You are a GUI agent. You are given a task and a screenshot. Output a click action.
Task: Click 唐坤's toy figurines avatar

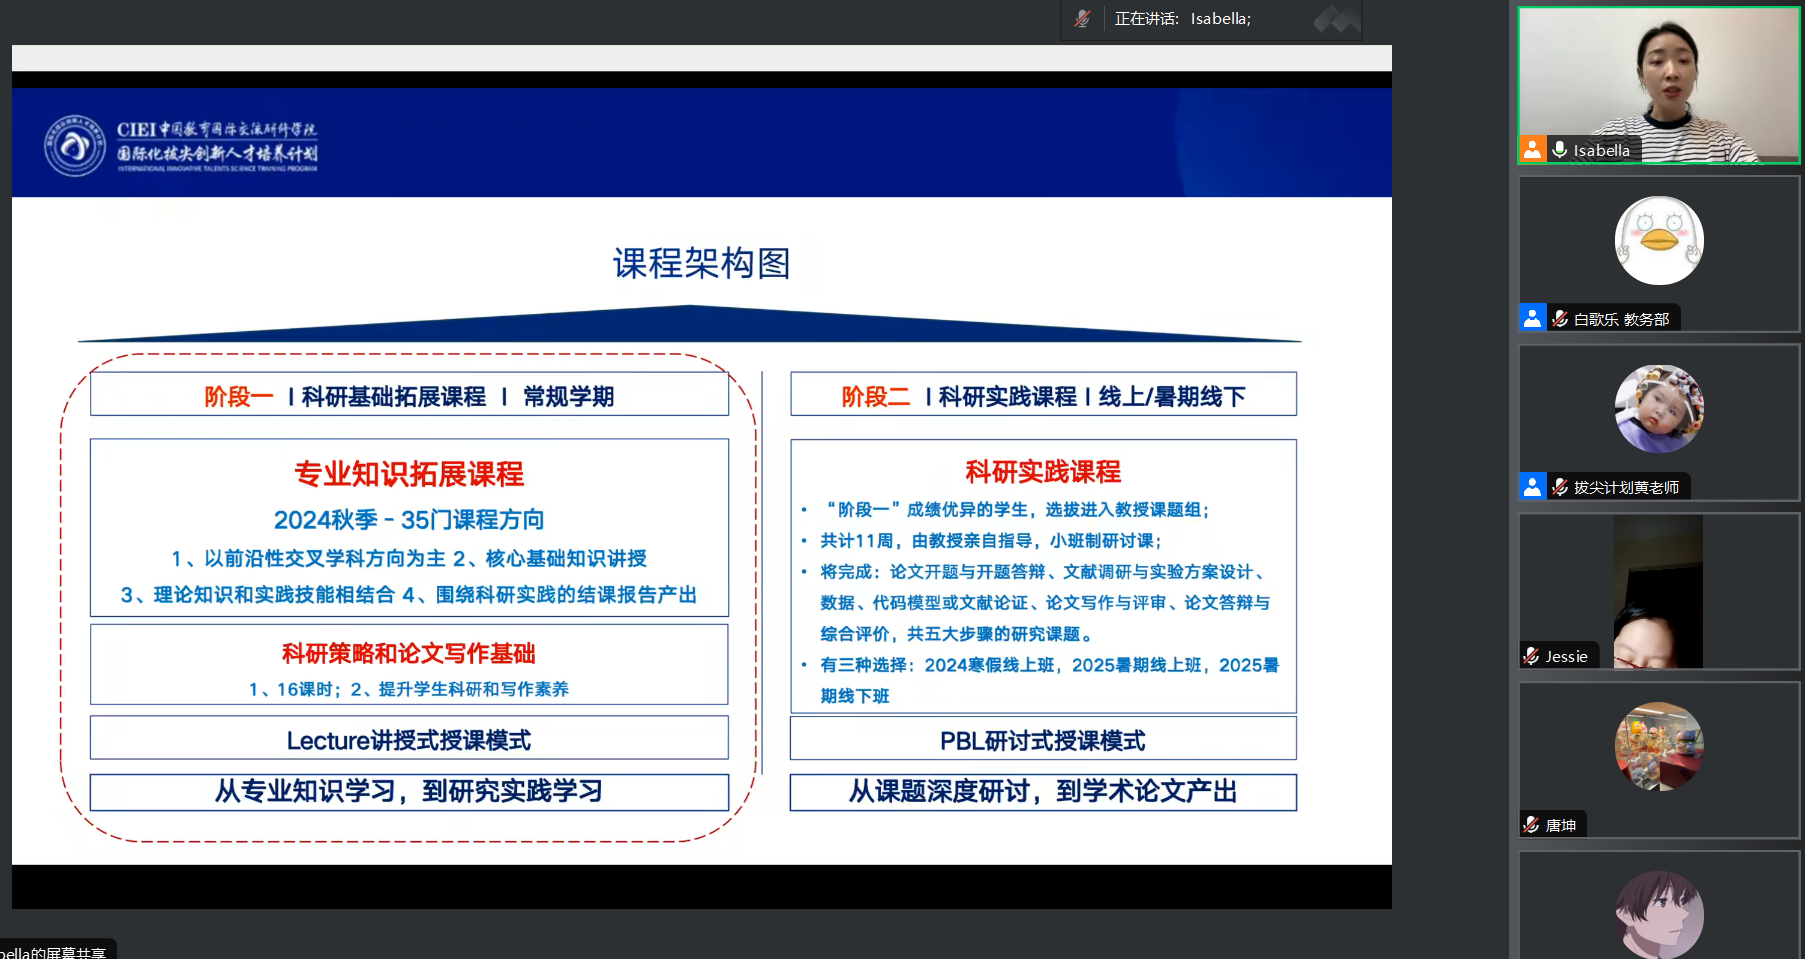[1659, 747]
